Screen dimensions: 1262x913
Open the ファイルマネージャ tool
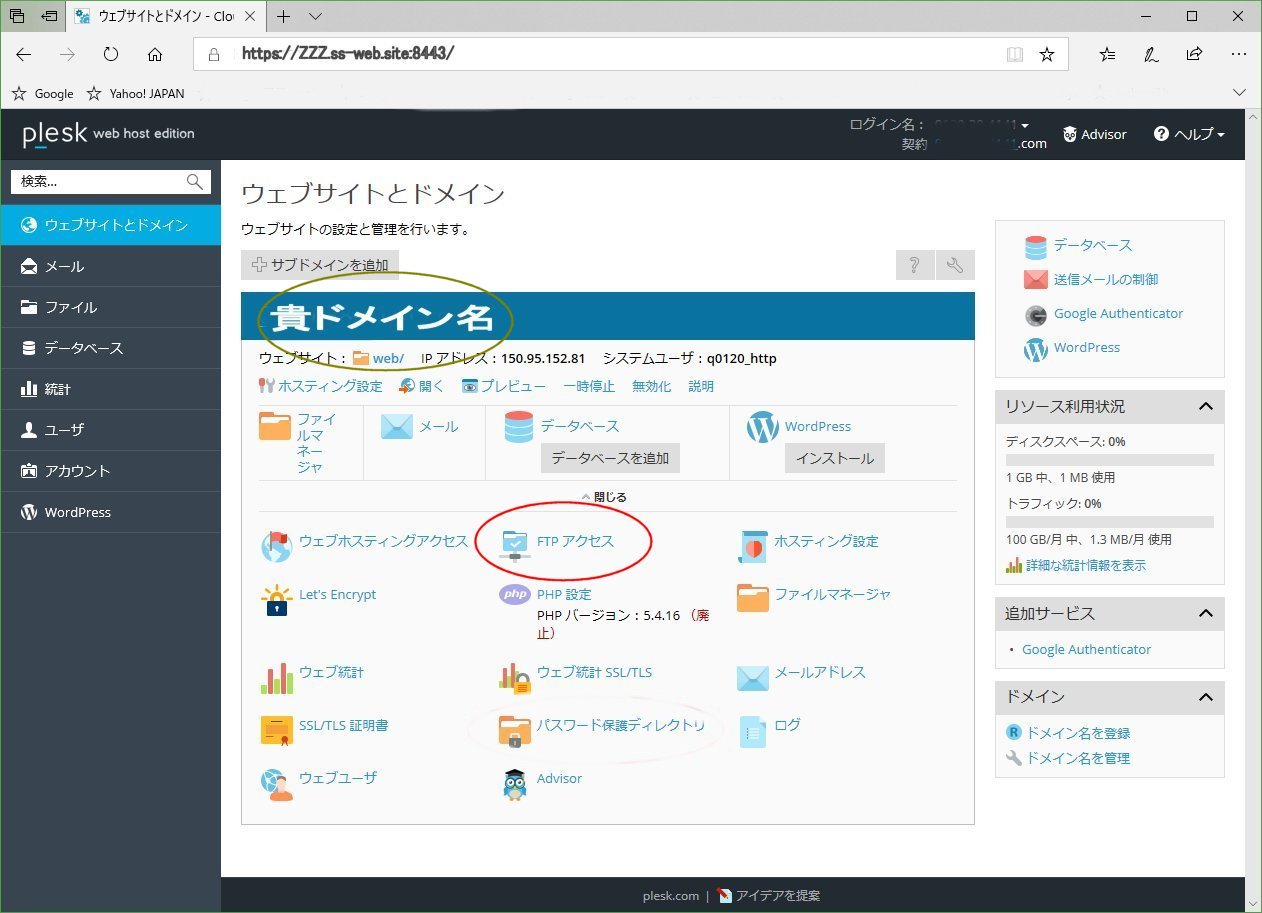pos(834,594)
